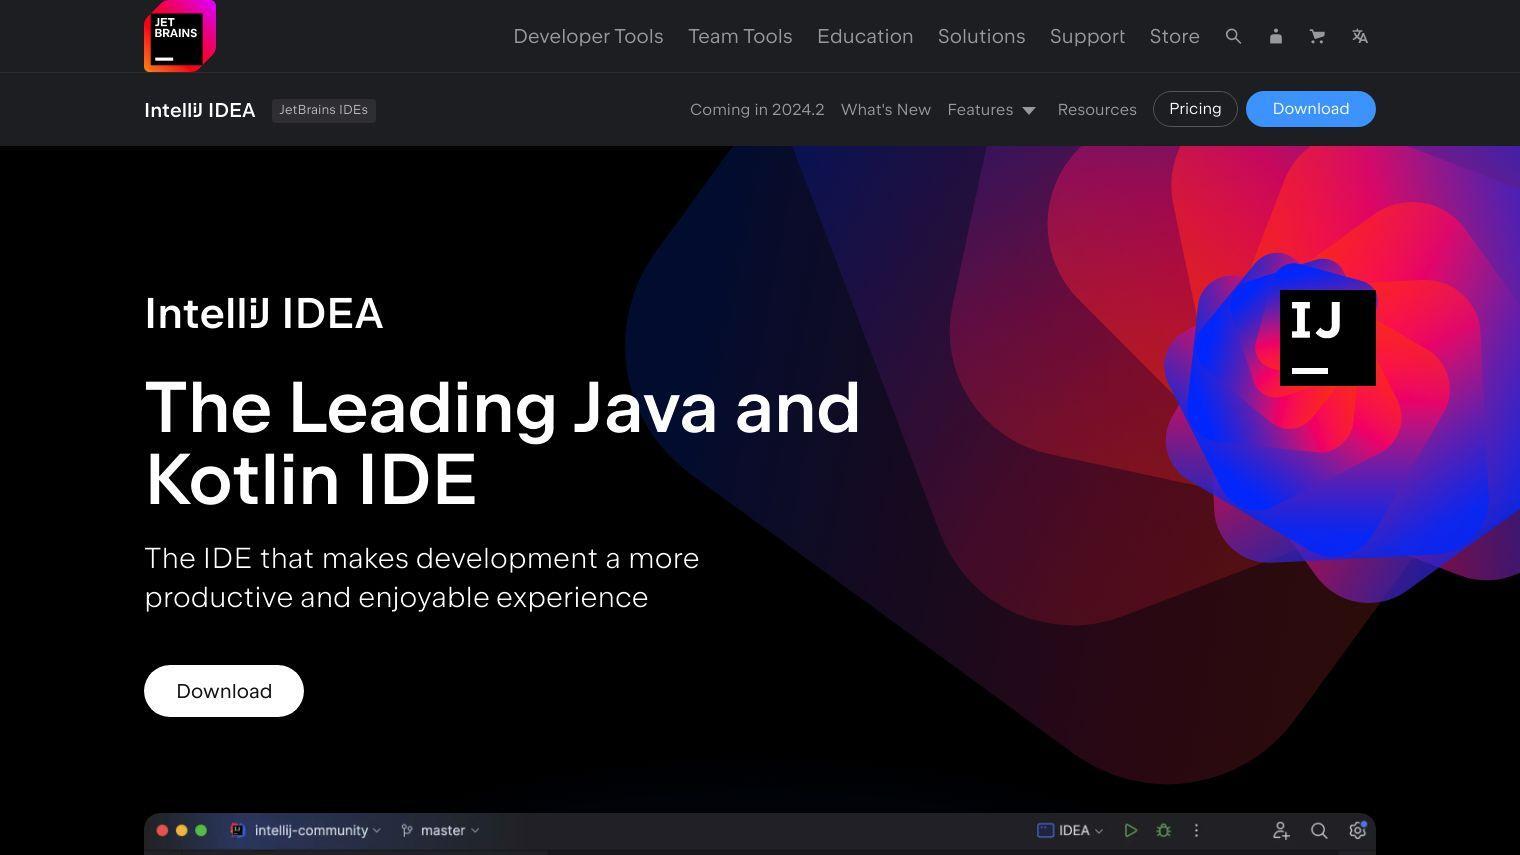Open the Solutions menu
The image size is (1520, 855).
point(981,36)
